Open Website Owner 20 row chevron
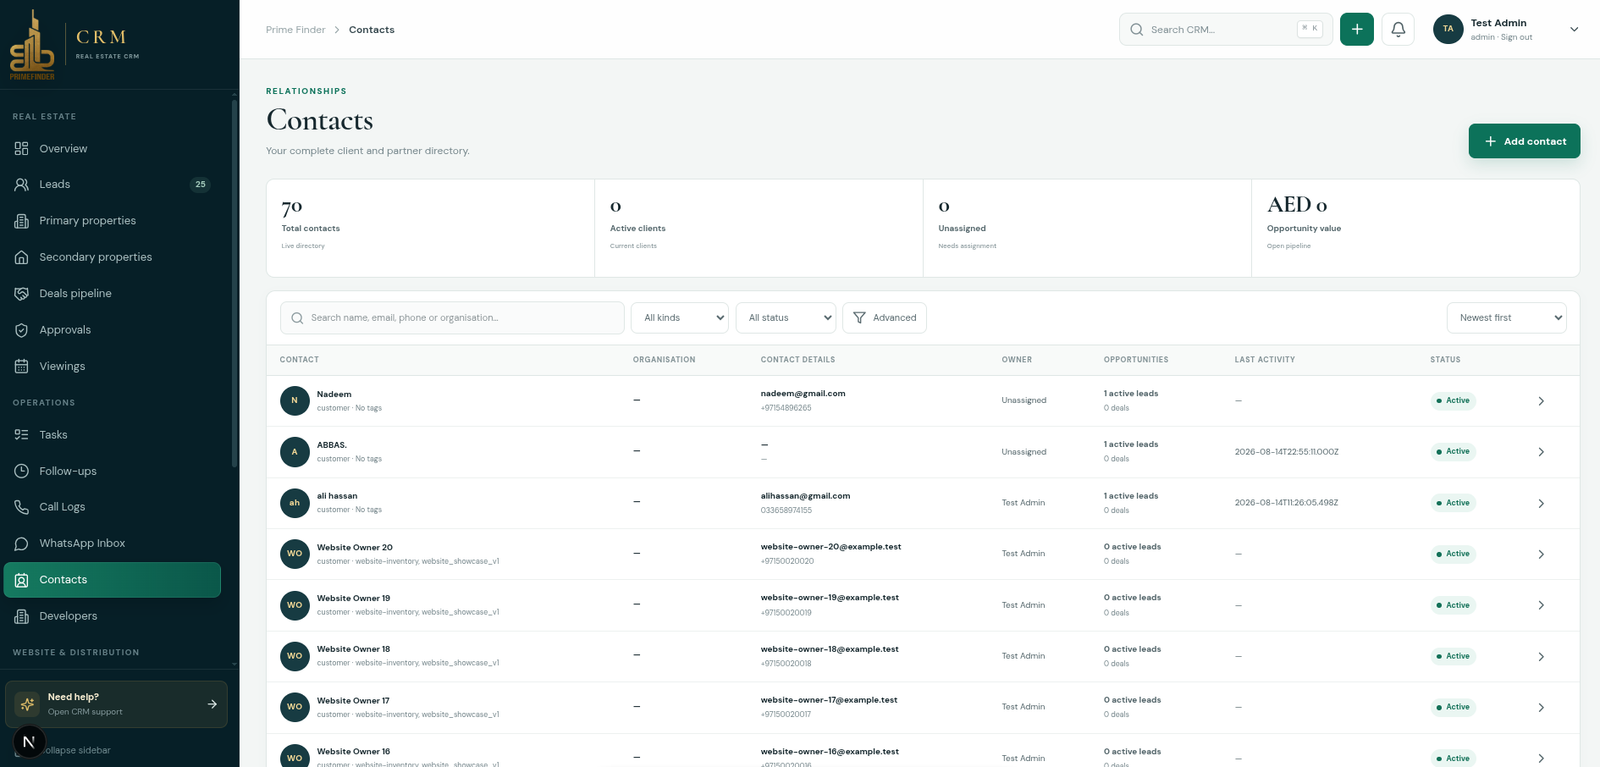1600x767 pixels. (x=1541, y=554)
